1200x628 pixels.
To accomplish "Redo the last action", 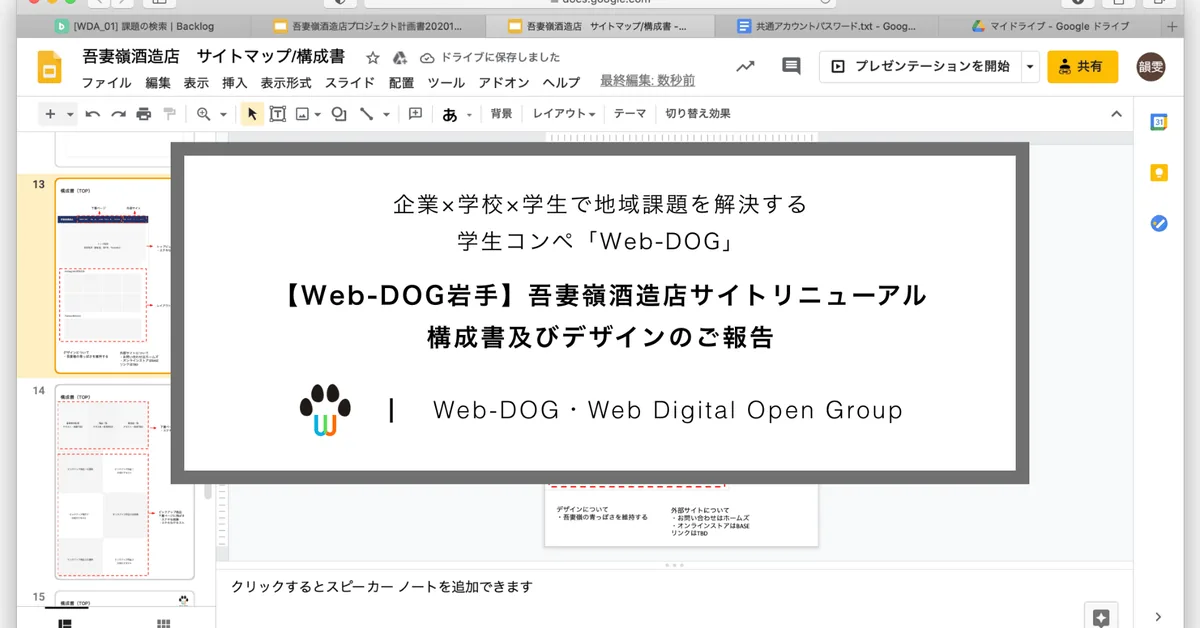I will click(x=118, y=114).
